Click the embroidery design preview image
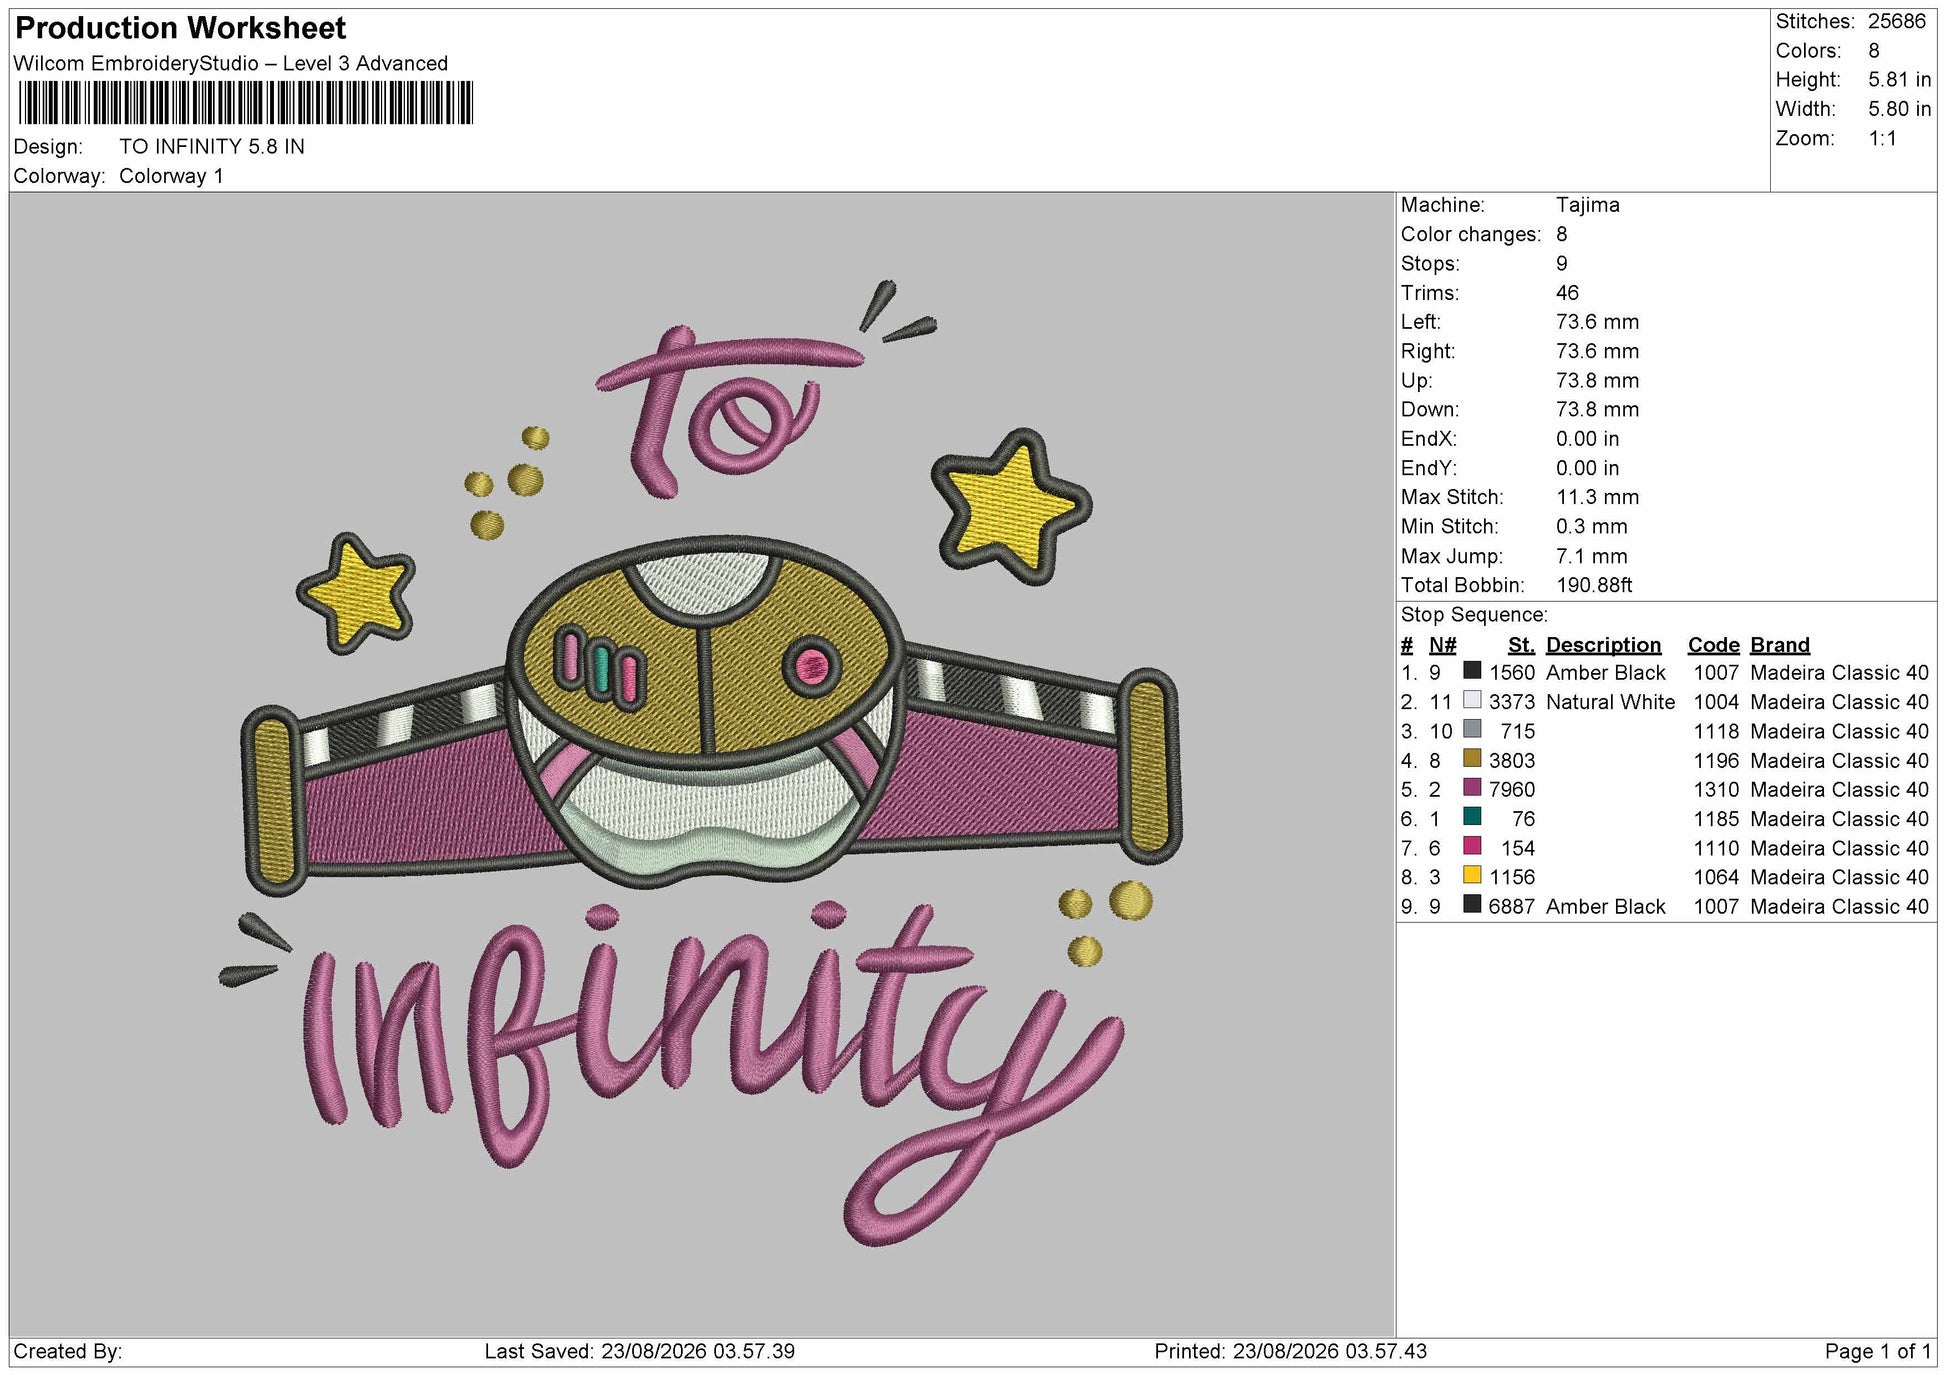 click(702, 764)
